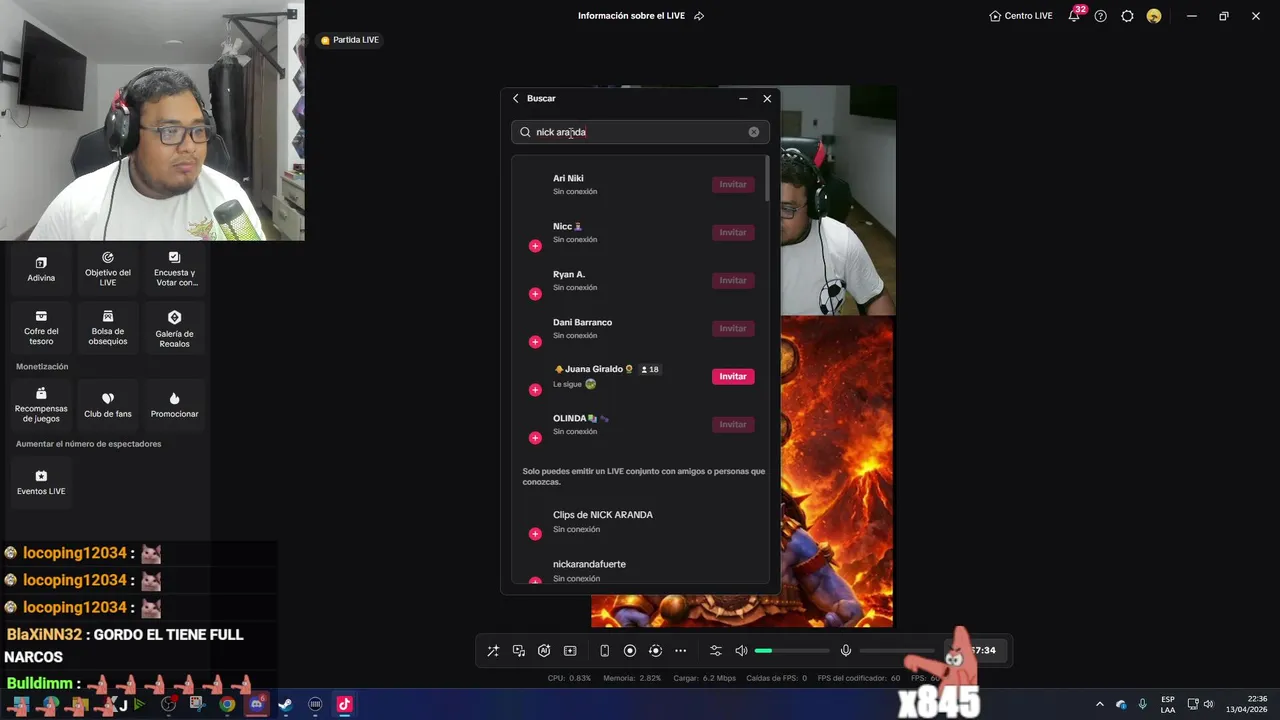The width and height of the screenshot is (1280, 720).
Task: Click plus icon beside Ryan A.
Action: (535, 294)
